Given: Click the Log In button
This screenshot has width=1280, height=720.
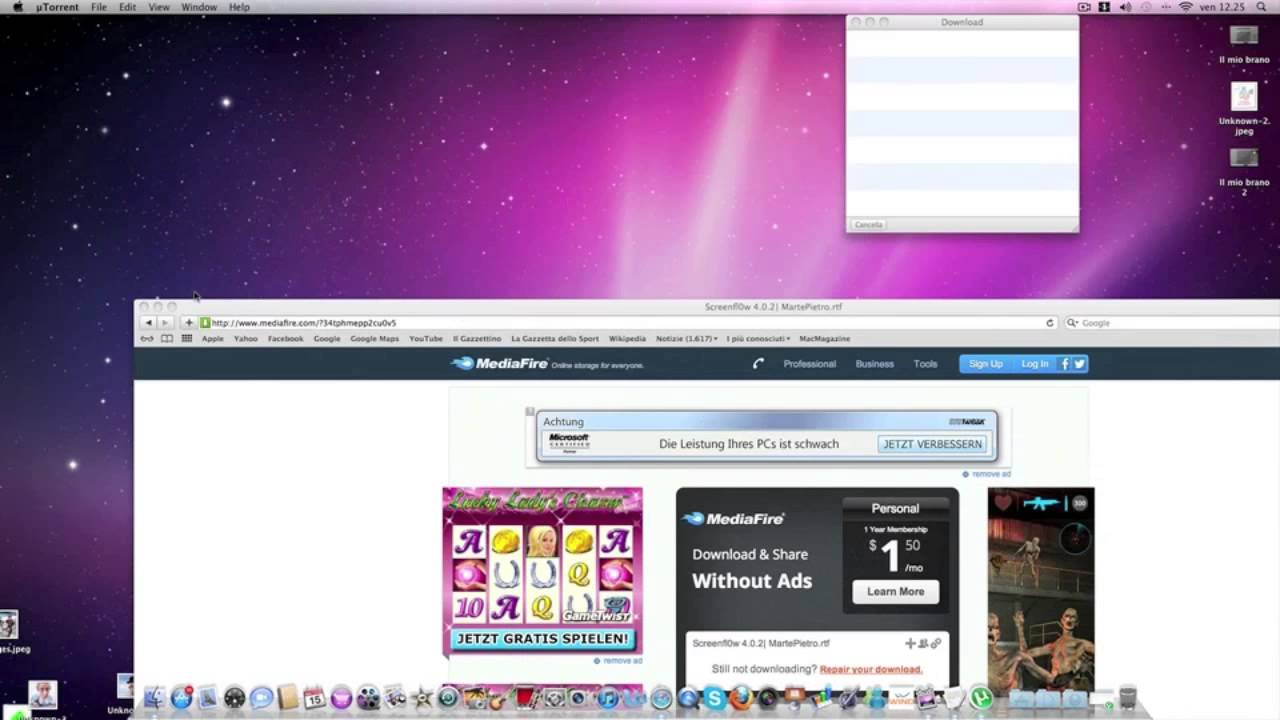Looking at the screenshot, I should click(x=1034, y=364).
